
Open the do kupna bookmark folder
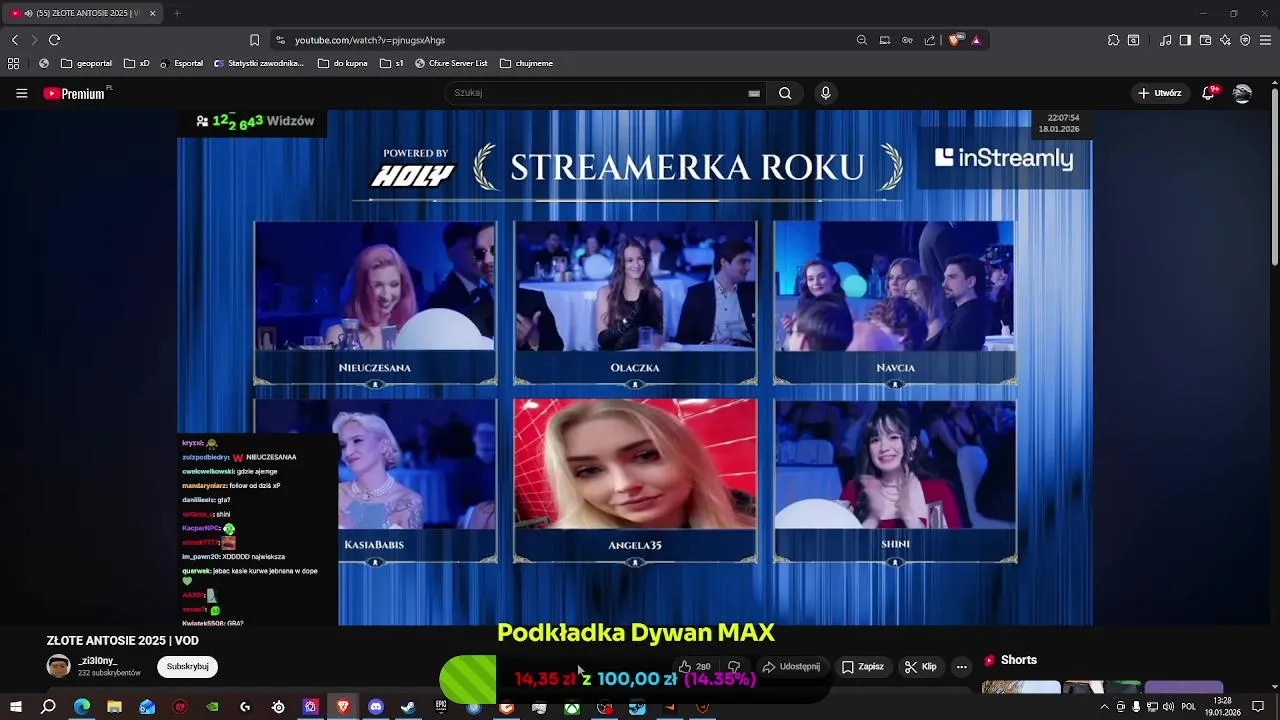coord(343,63)
